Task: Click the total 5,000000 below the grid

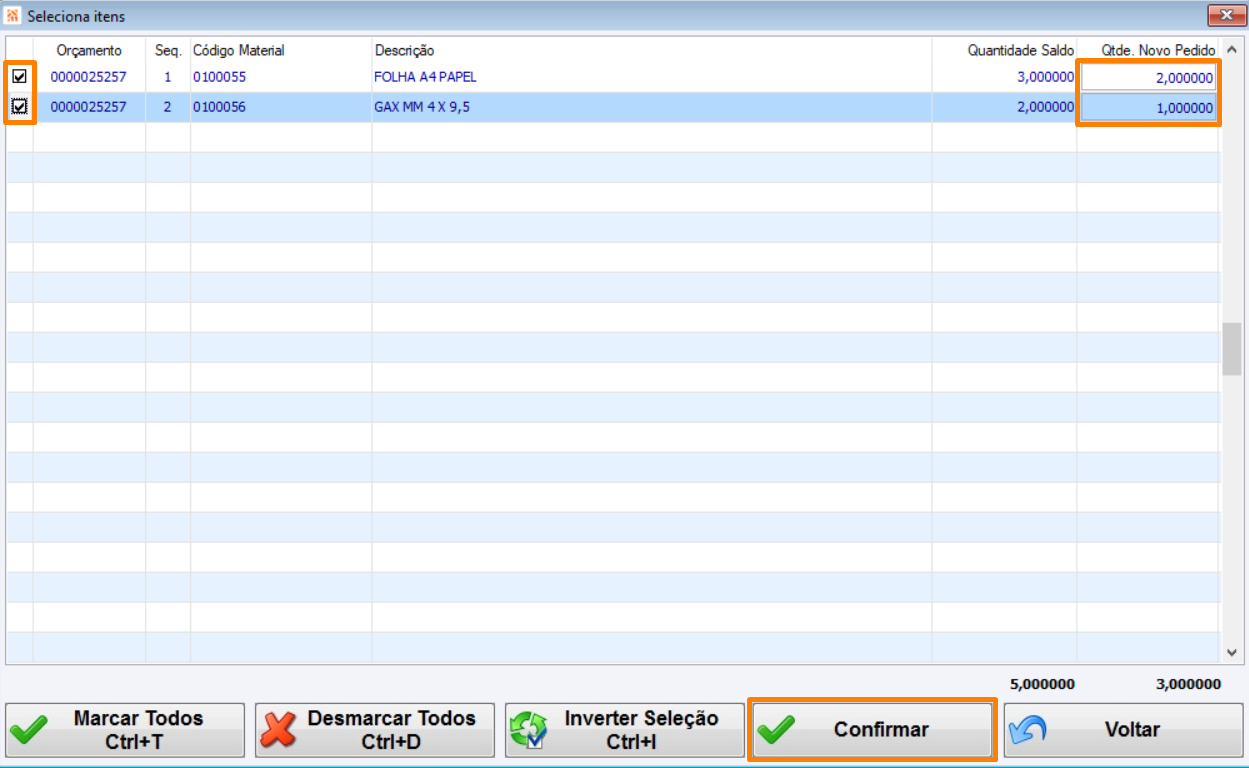Action: point(1043,685)
